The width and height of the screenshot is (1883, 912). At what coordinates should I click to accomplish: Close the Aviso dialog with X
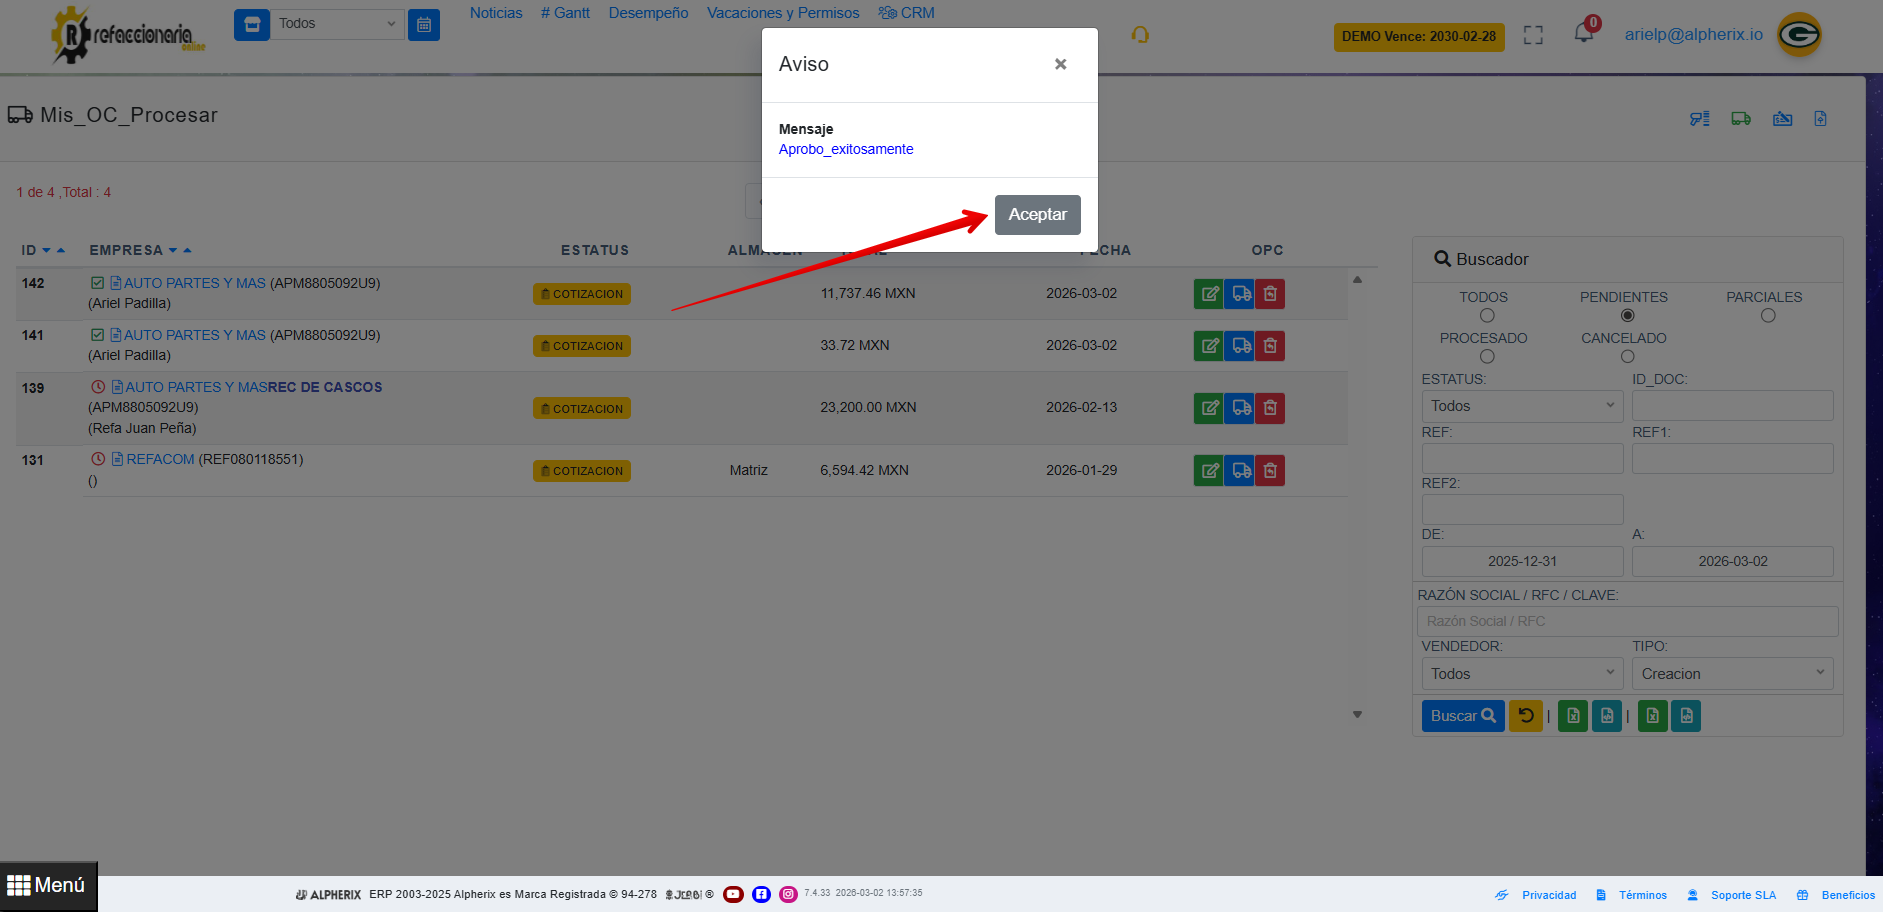1060,64
